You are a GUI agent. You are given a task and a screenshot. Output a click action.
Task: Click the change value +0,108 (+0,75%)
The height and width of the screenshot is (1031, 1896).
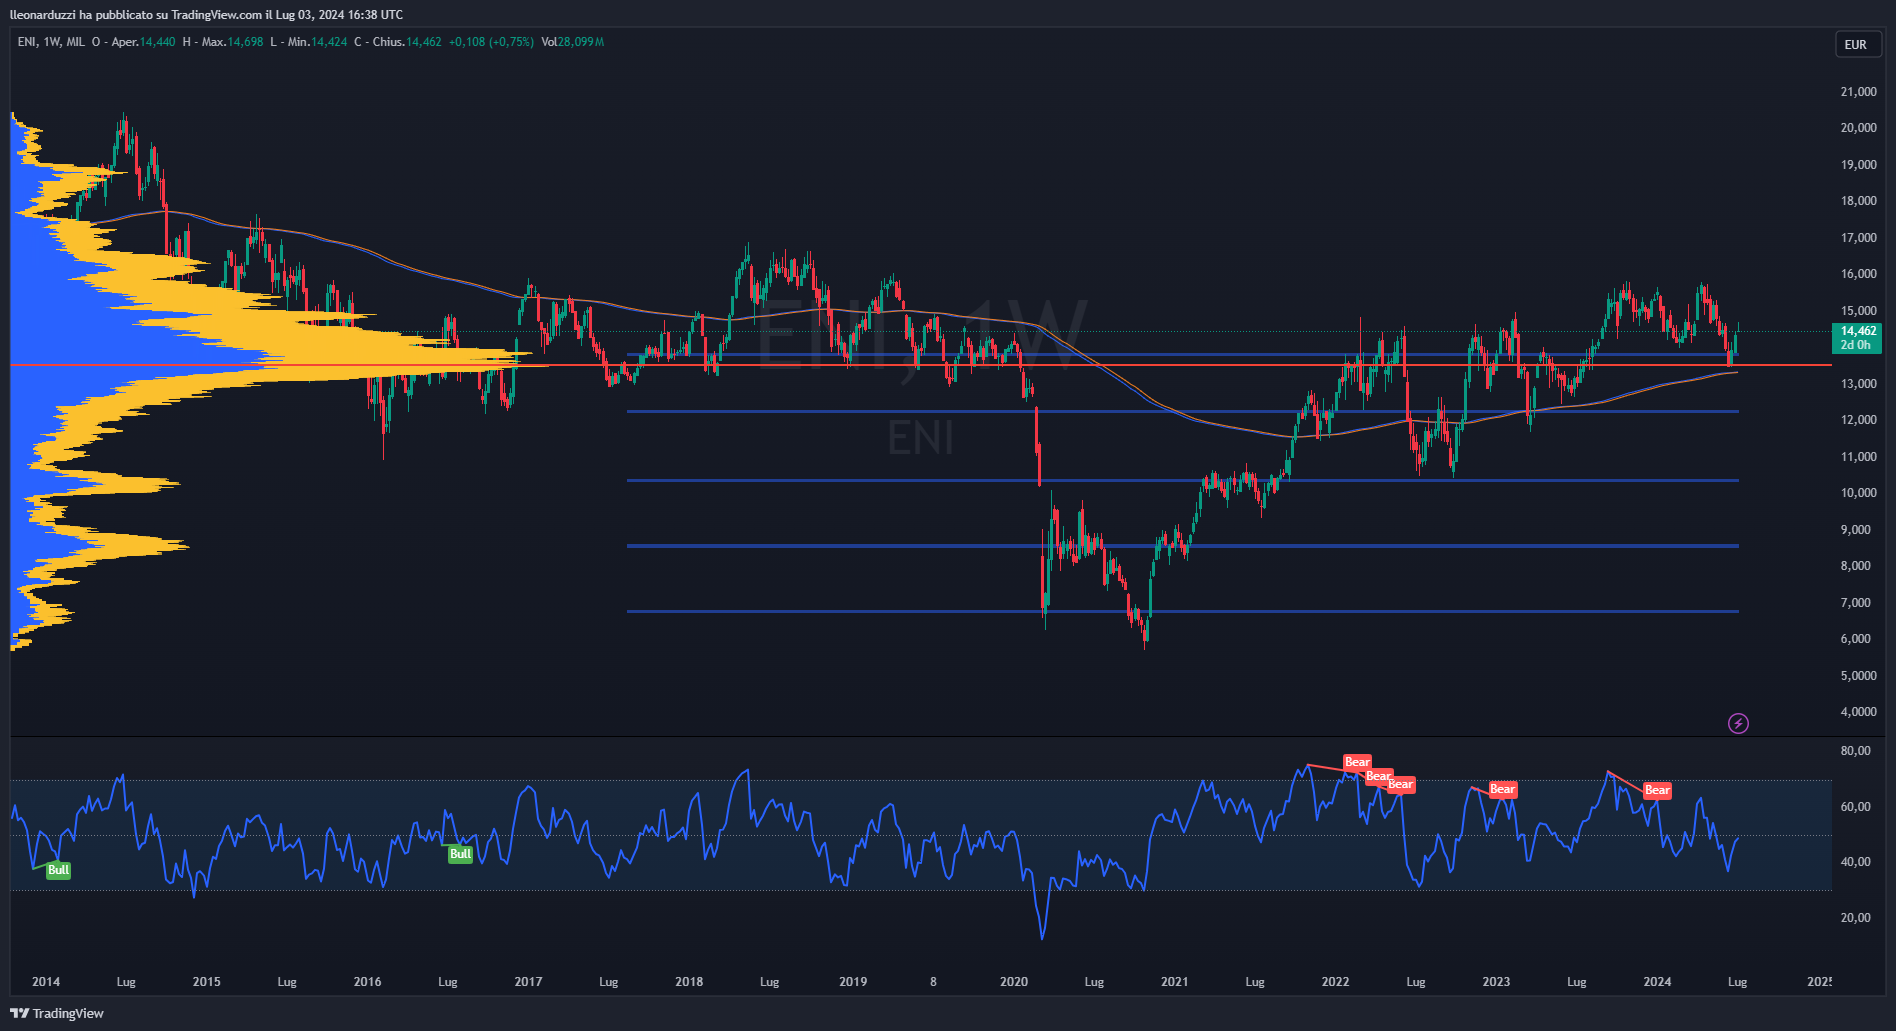coord(491,42)
